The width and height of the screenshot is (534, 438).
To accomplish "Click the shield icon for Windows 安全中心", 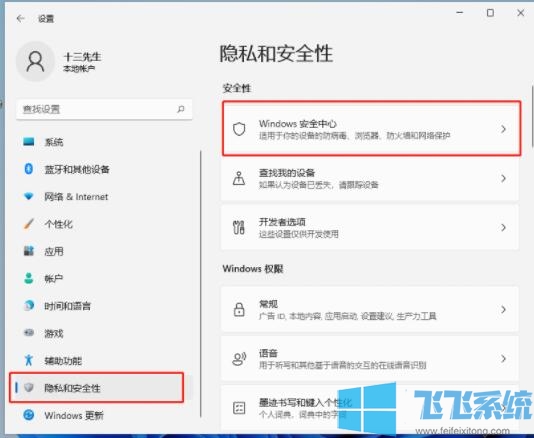I will point(239,129).
